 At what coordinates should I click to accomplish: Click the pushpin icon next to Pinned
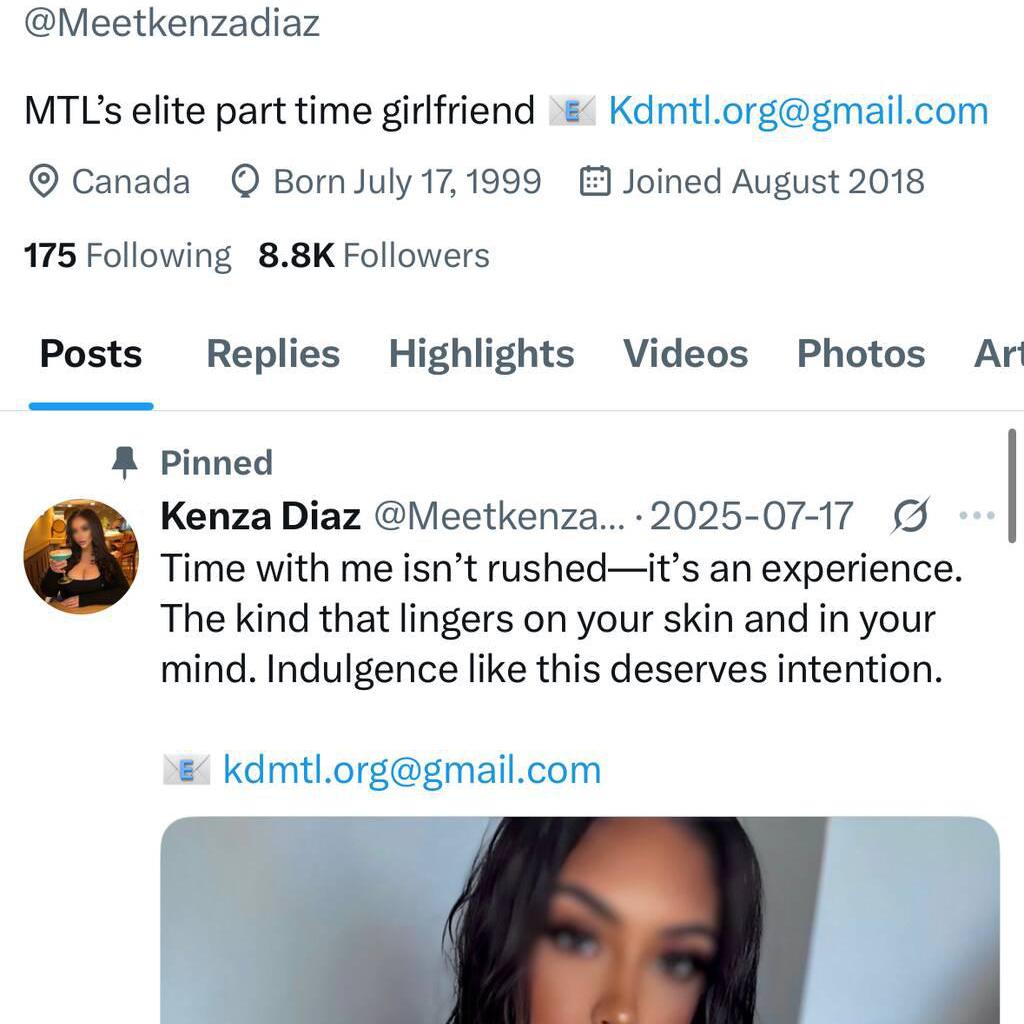(125, 463)
